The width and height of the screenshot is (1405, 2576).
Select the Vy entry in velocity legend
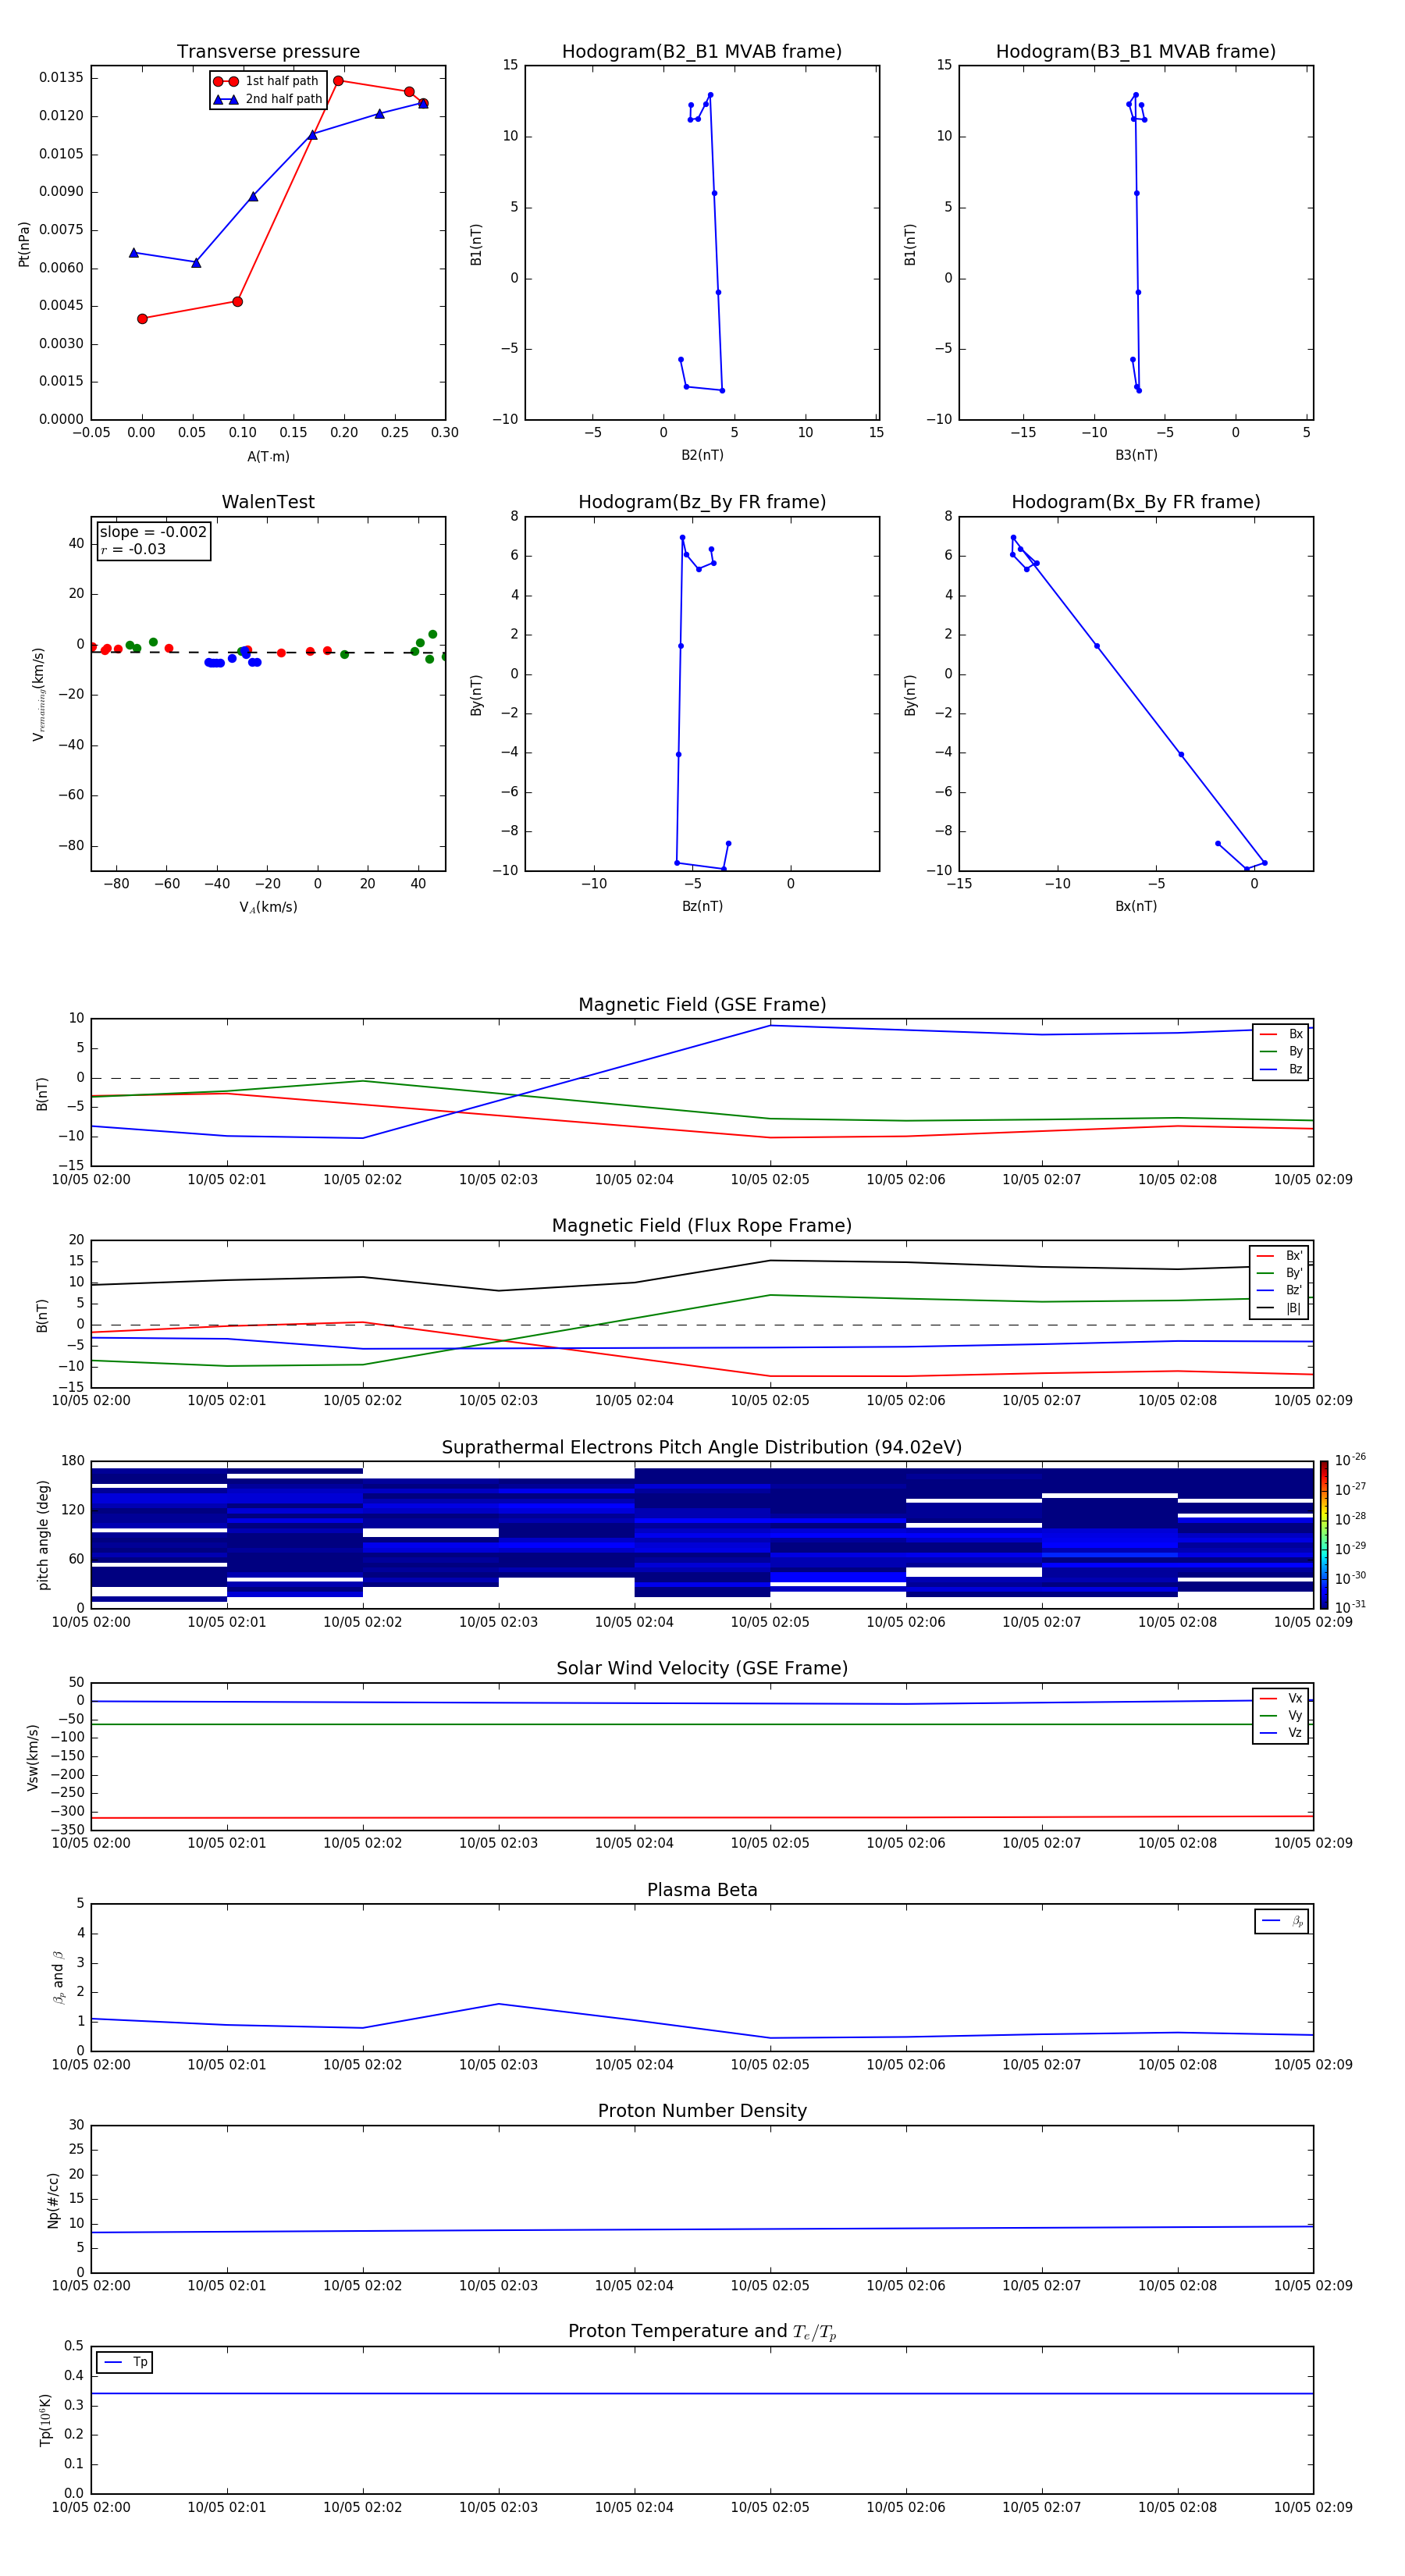point(1281,1716)
